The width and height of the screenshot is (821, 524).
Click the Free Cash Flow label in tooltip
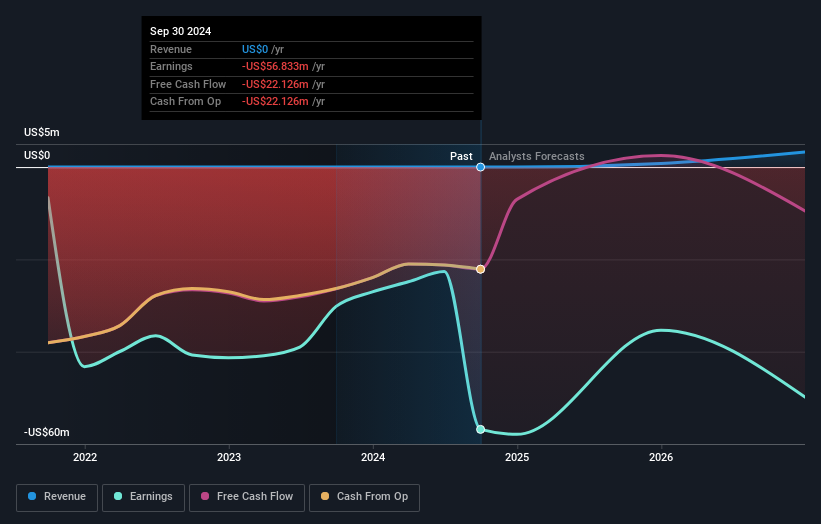point(188,84)
